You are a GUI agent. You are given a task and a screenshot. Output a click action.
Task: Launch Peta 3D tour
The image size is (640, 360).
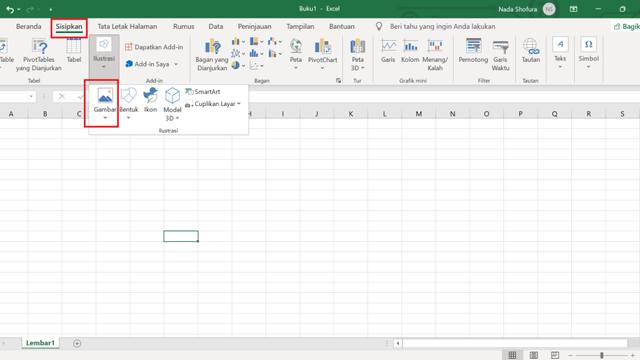(358, 55)
